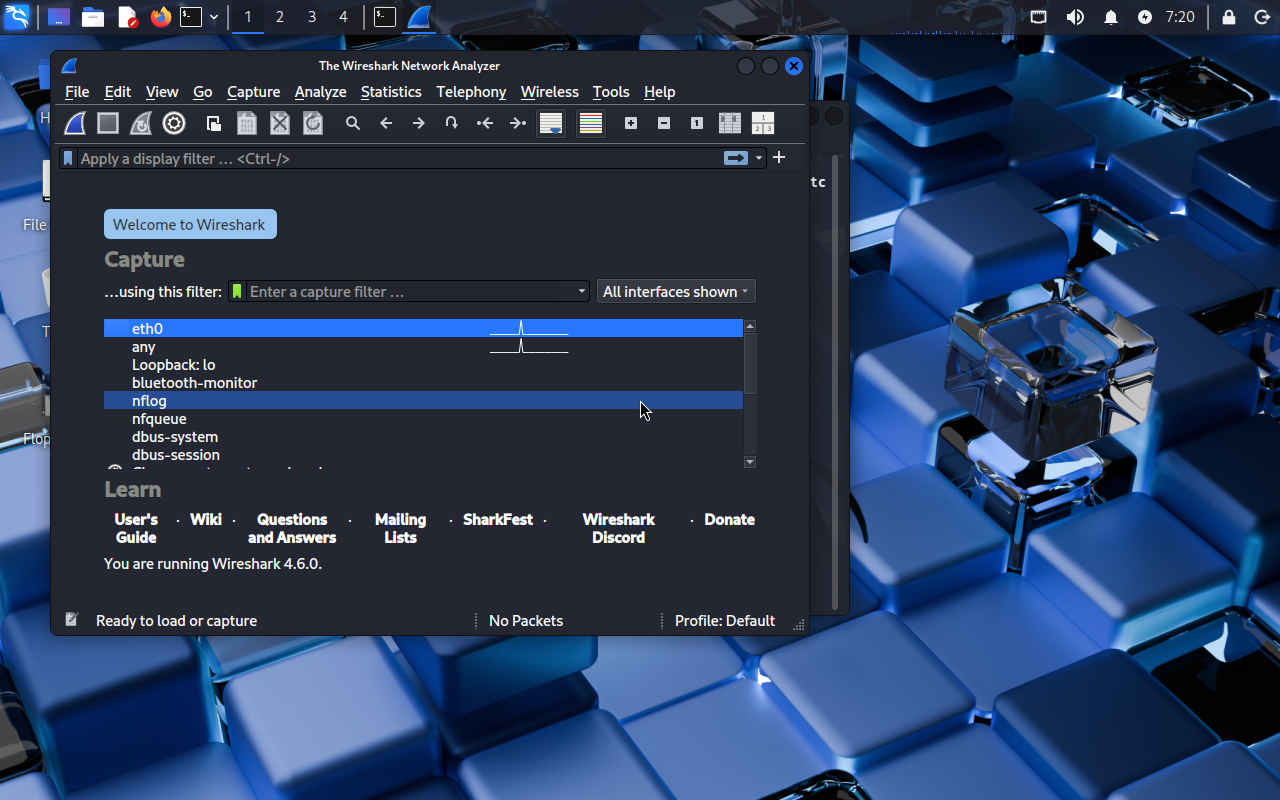Viewport: 1280px width, 800px height.
Task: Click the capture filter green bookmark
Action: point(237,292)
